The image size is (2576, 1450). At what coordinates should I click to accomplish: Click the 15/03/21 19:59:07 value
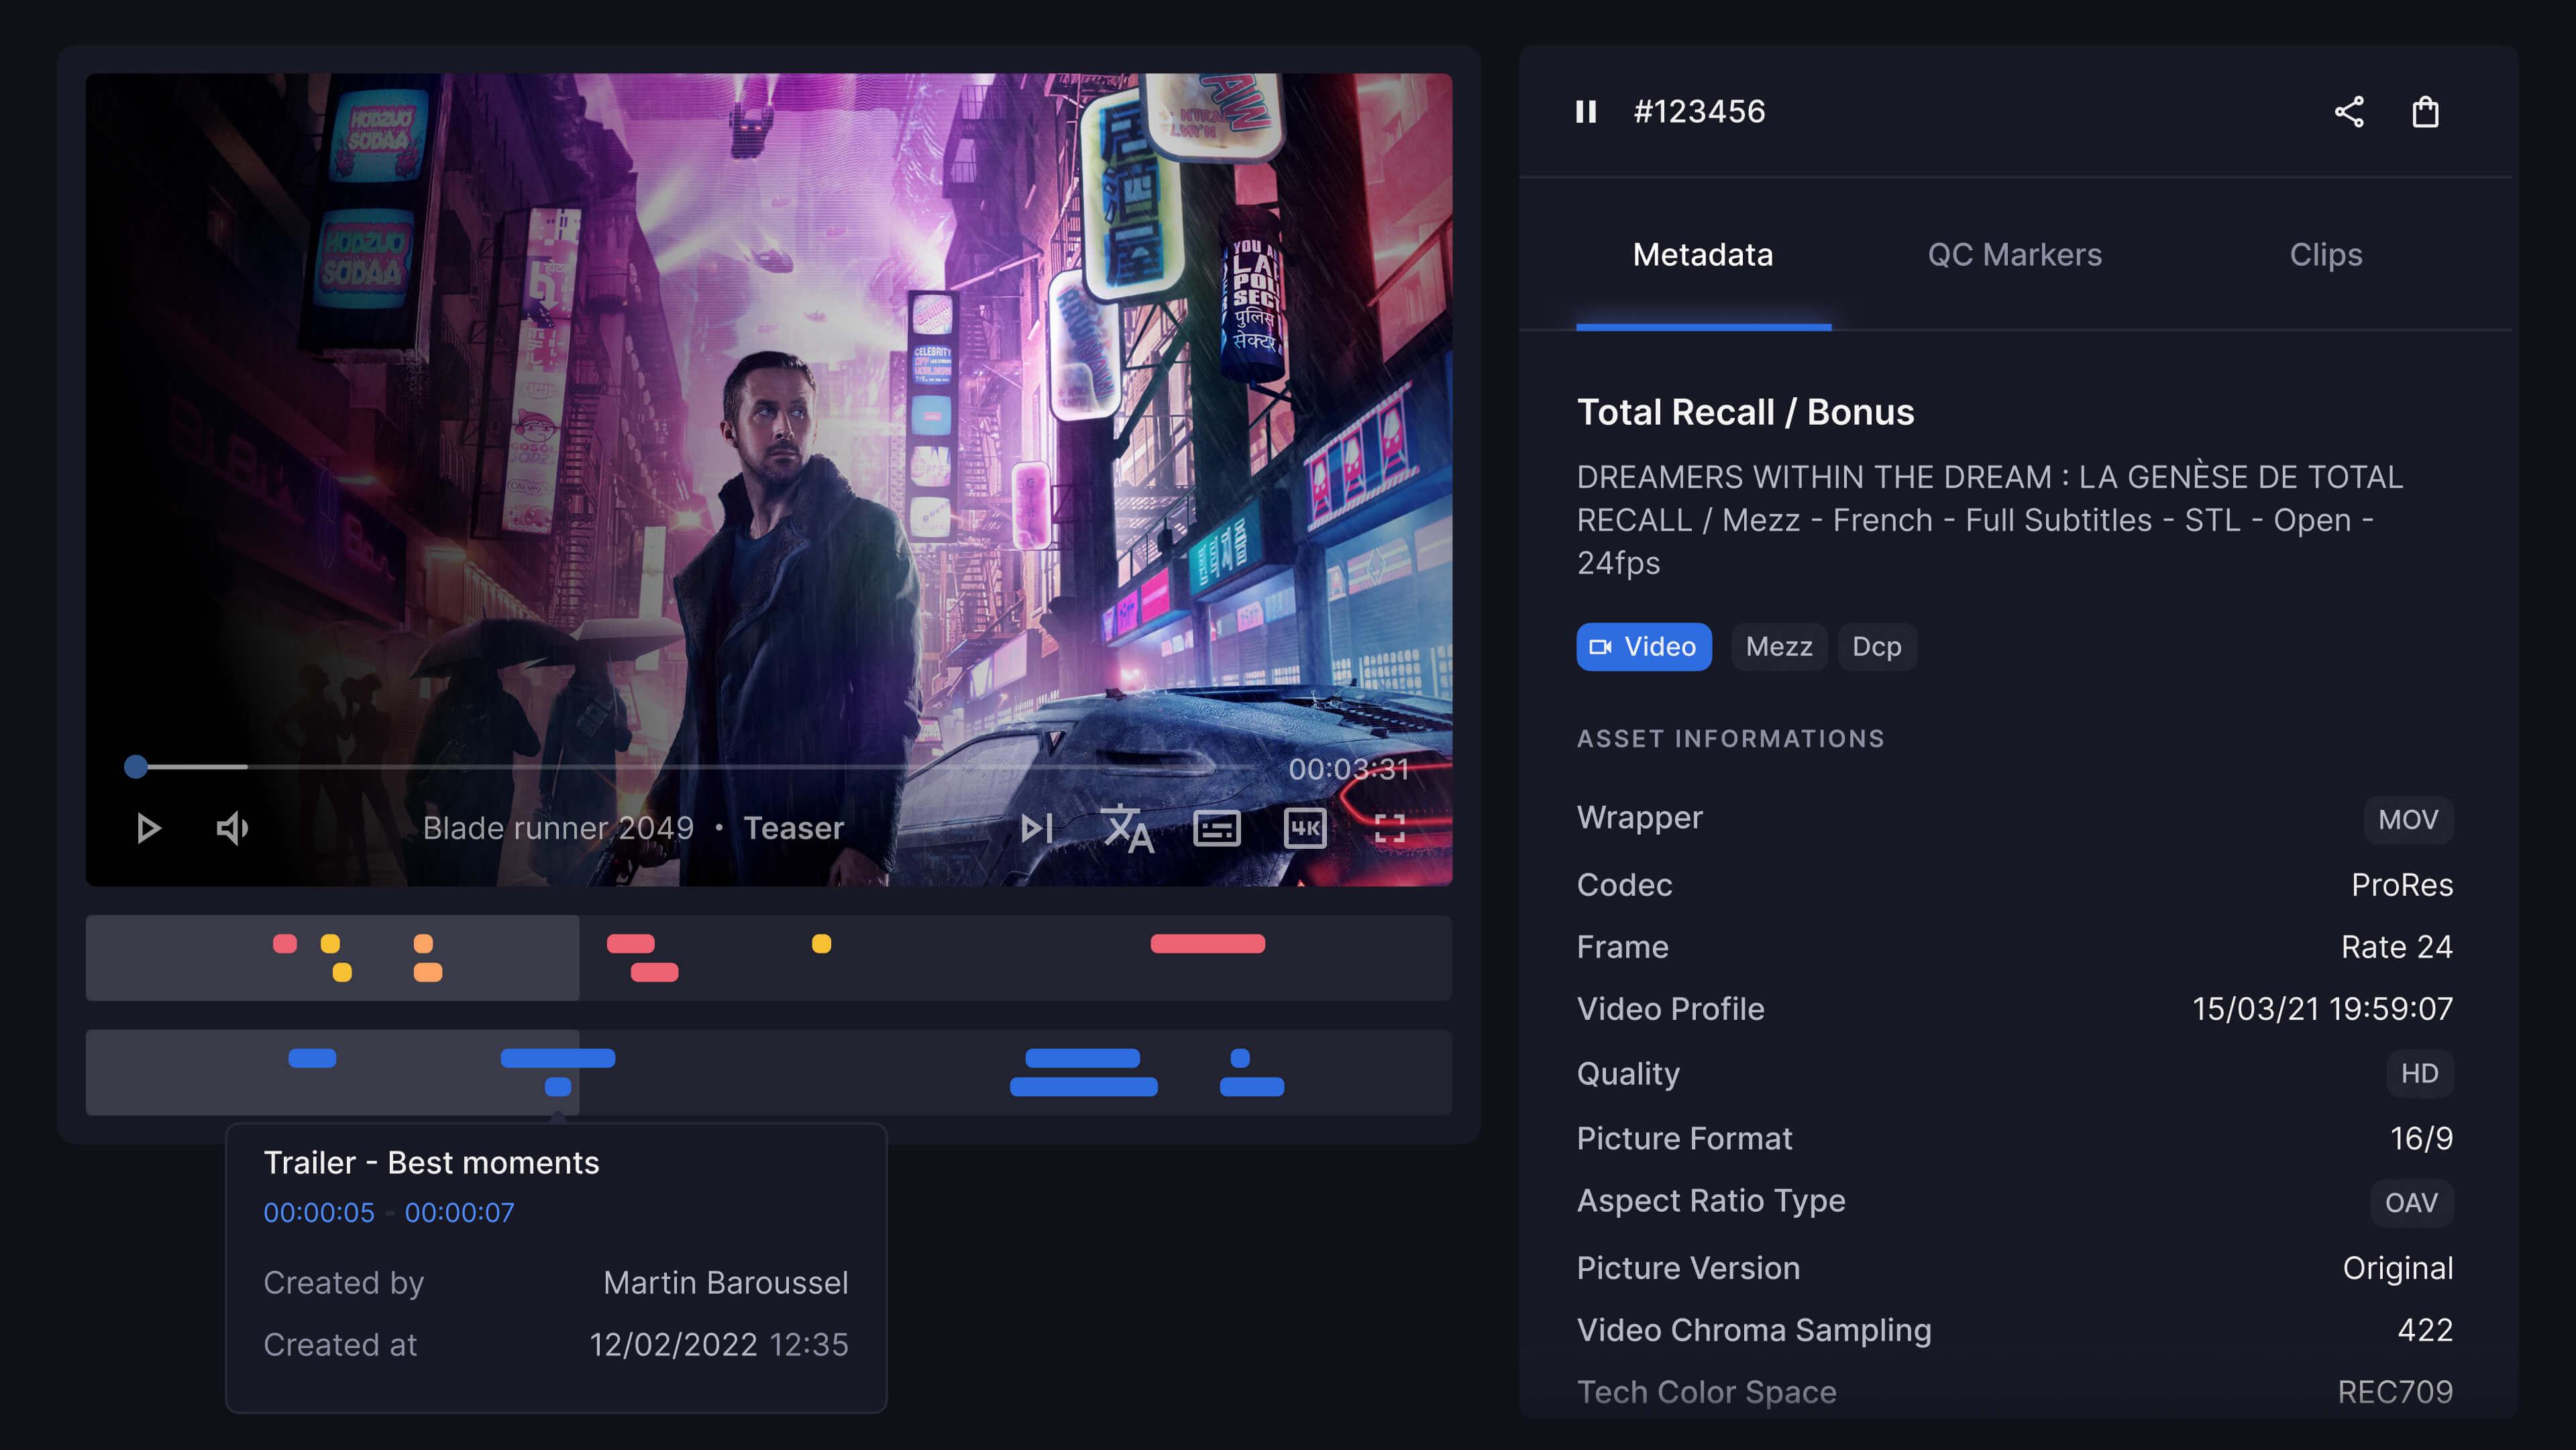click(2322, 1009)
